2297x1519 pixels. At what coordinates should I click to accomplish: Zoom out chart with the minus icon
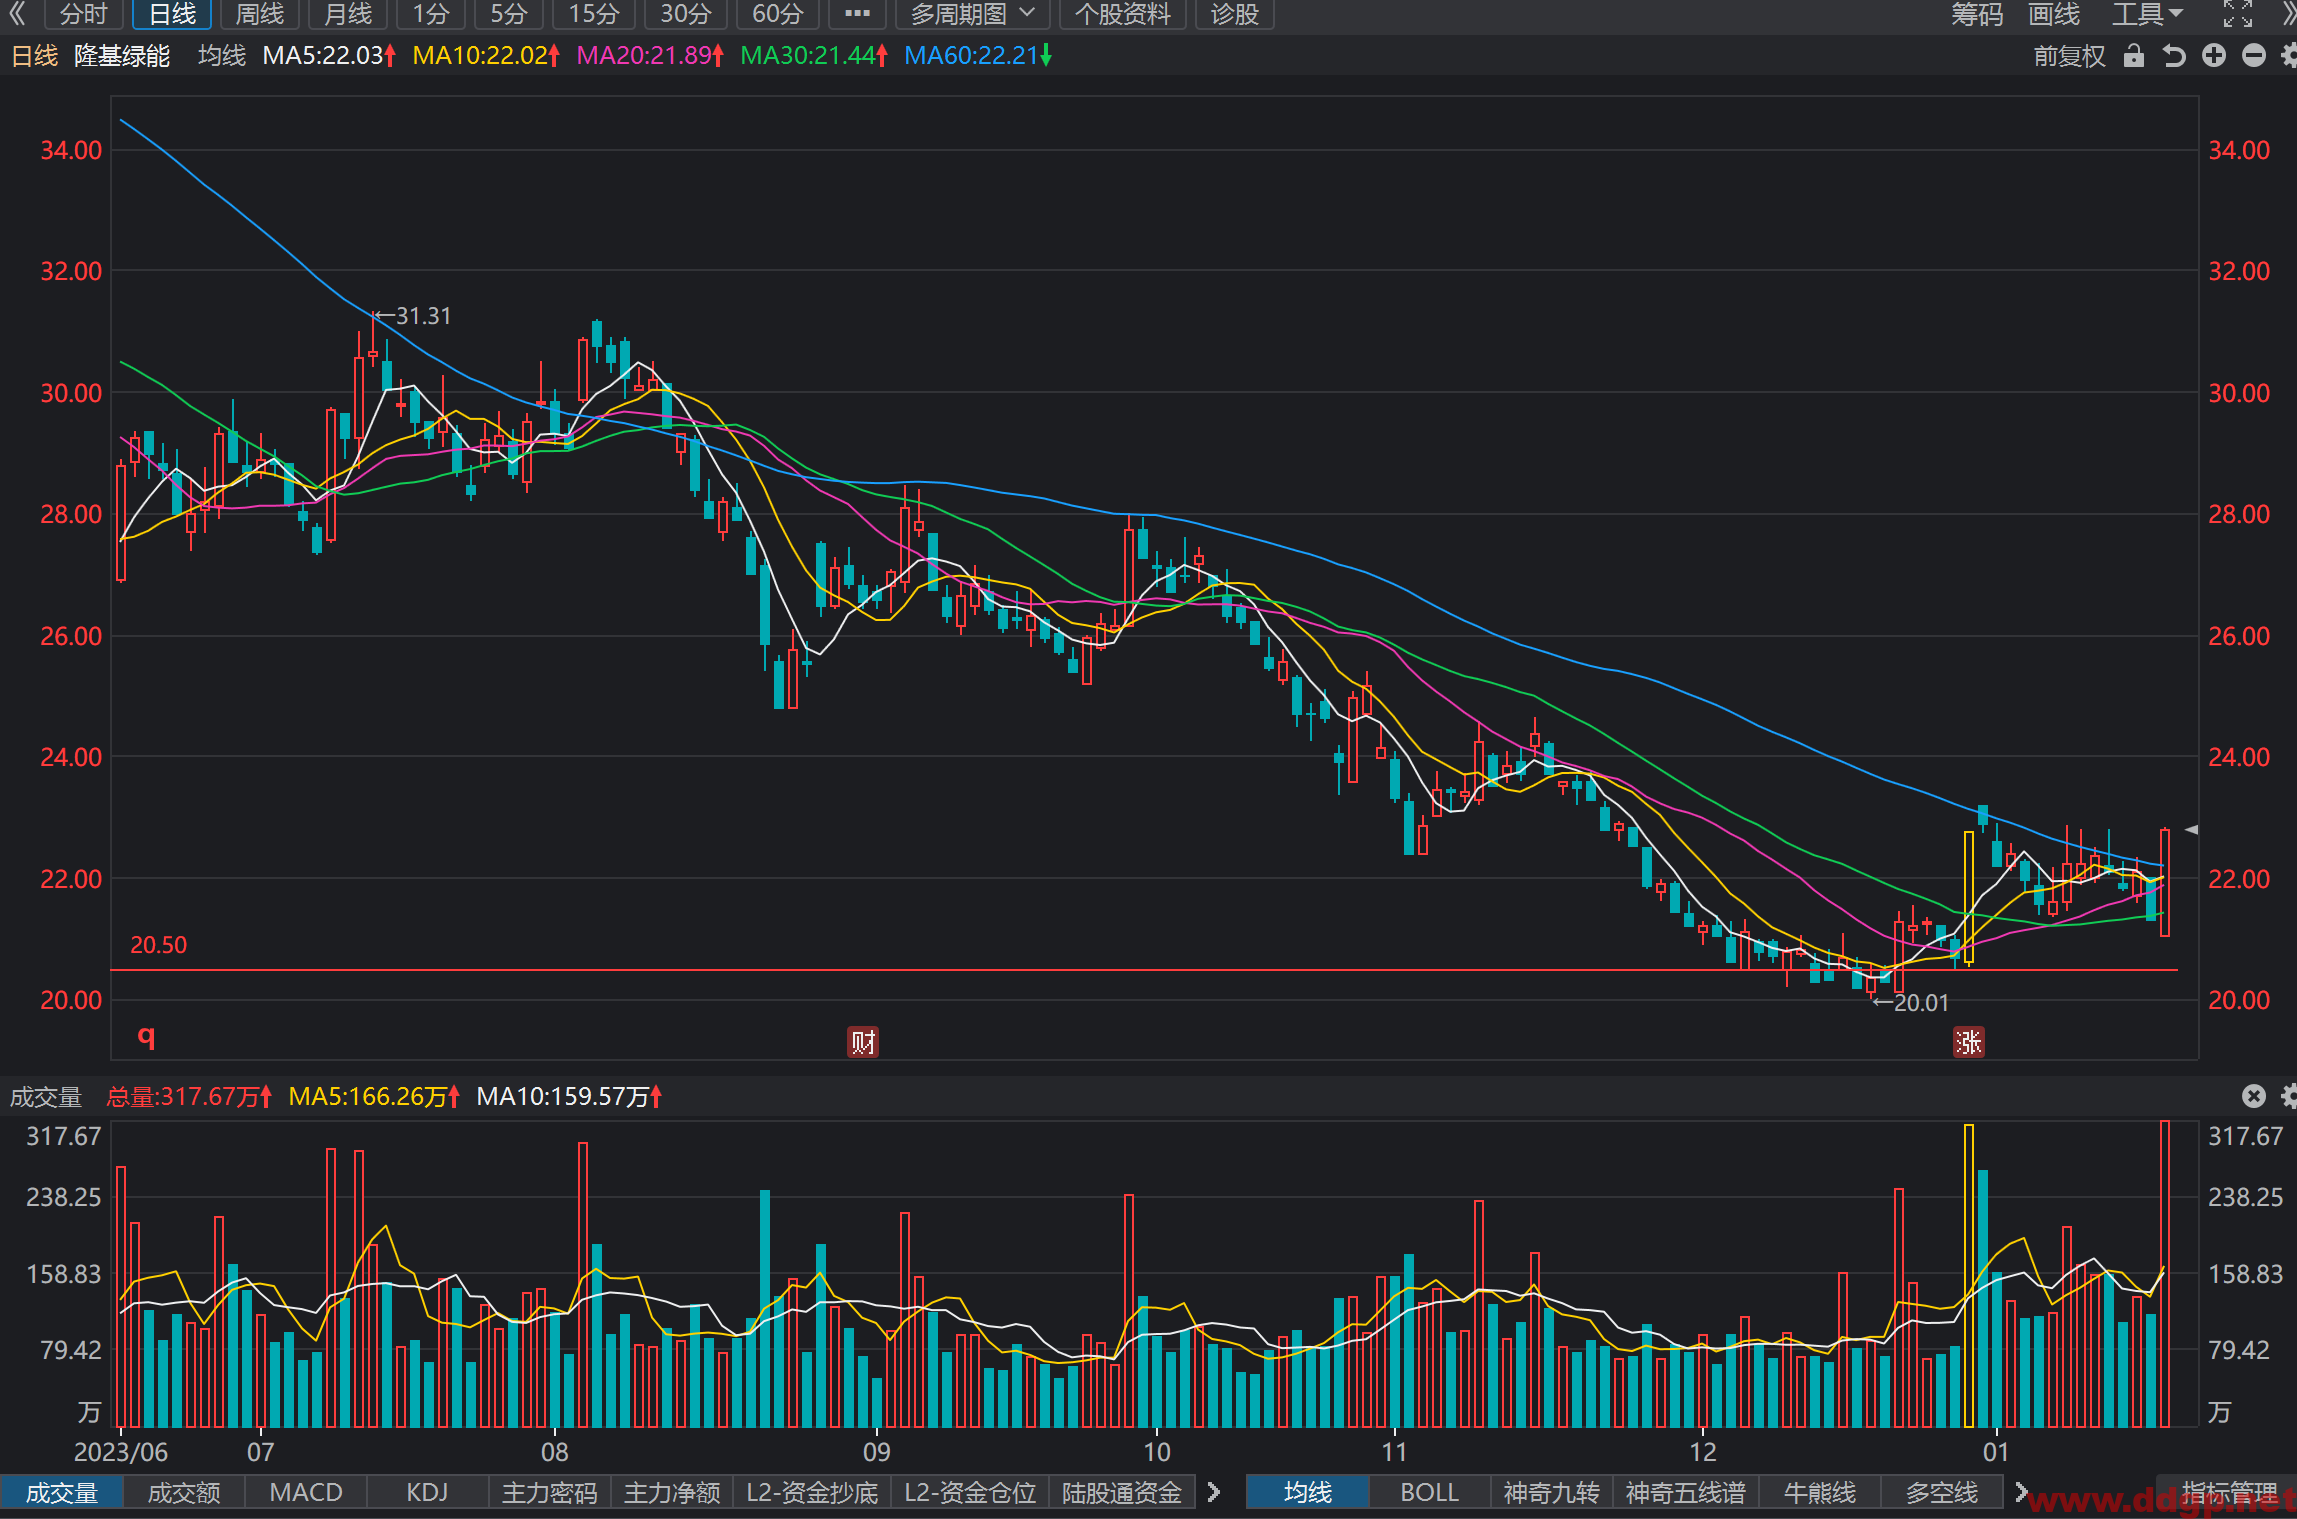(x=2253, y=56)
